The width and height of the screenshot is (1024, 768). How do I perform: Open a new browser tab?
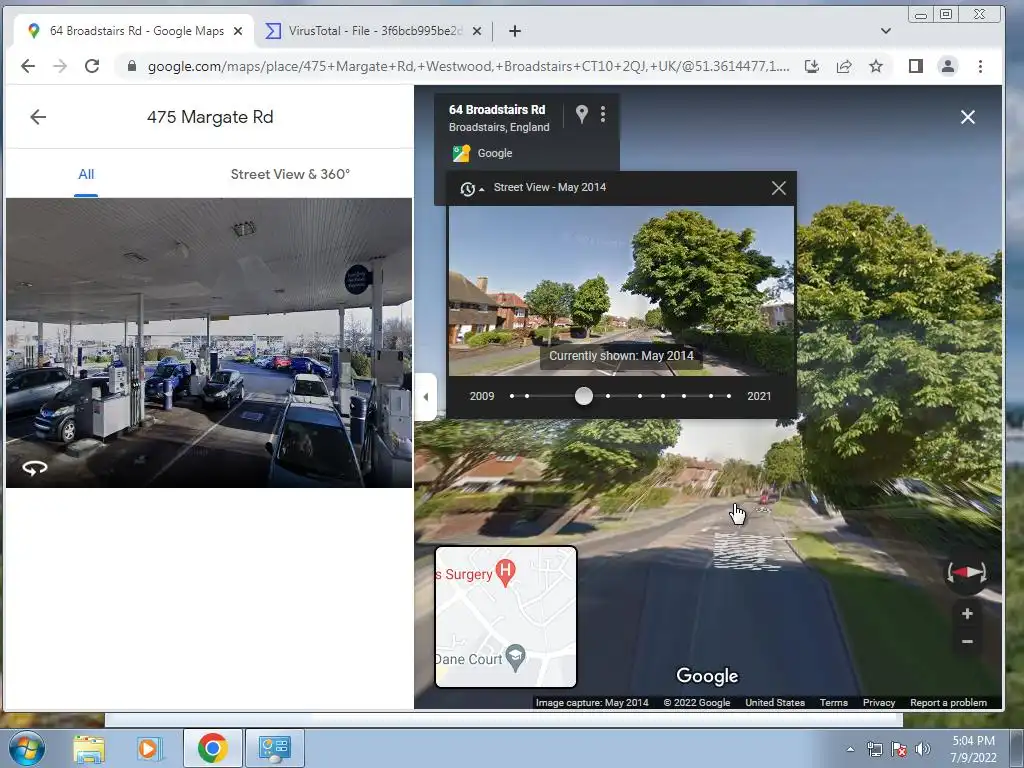pos(515,31)
